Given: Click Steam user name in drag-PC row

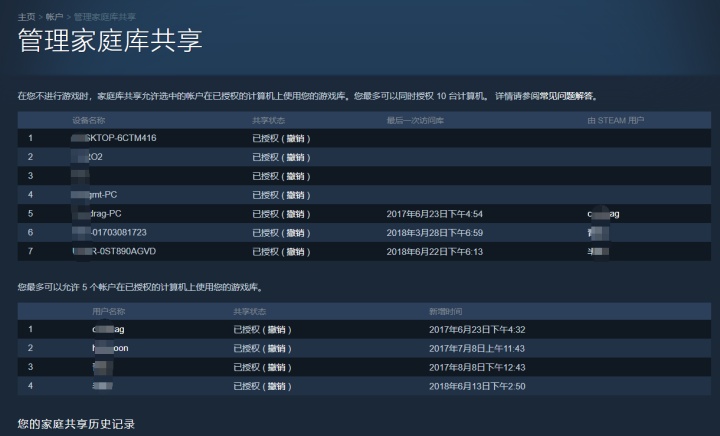Looking at the screenshot, I should (x=603, y=214).
